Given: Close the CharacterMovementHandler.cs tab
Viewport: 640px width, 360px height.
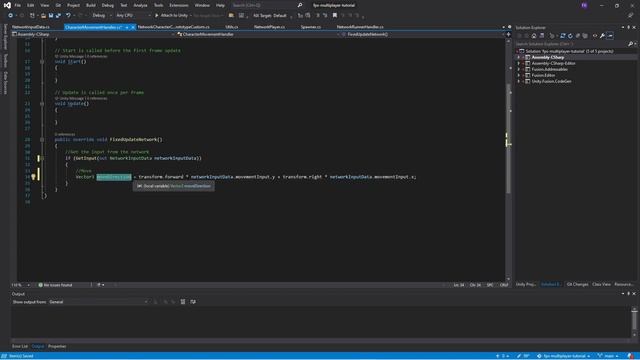Looking at the screenshot, I should (x=133, y=27).
